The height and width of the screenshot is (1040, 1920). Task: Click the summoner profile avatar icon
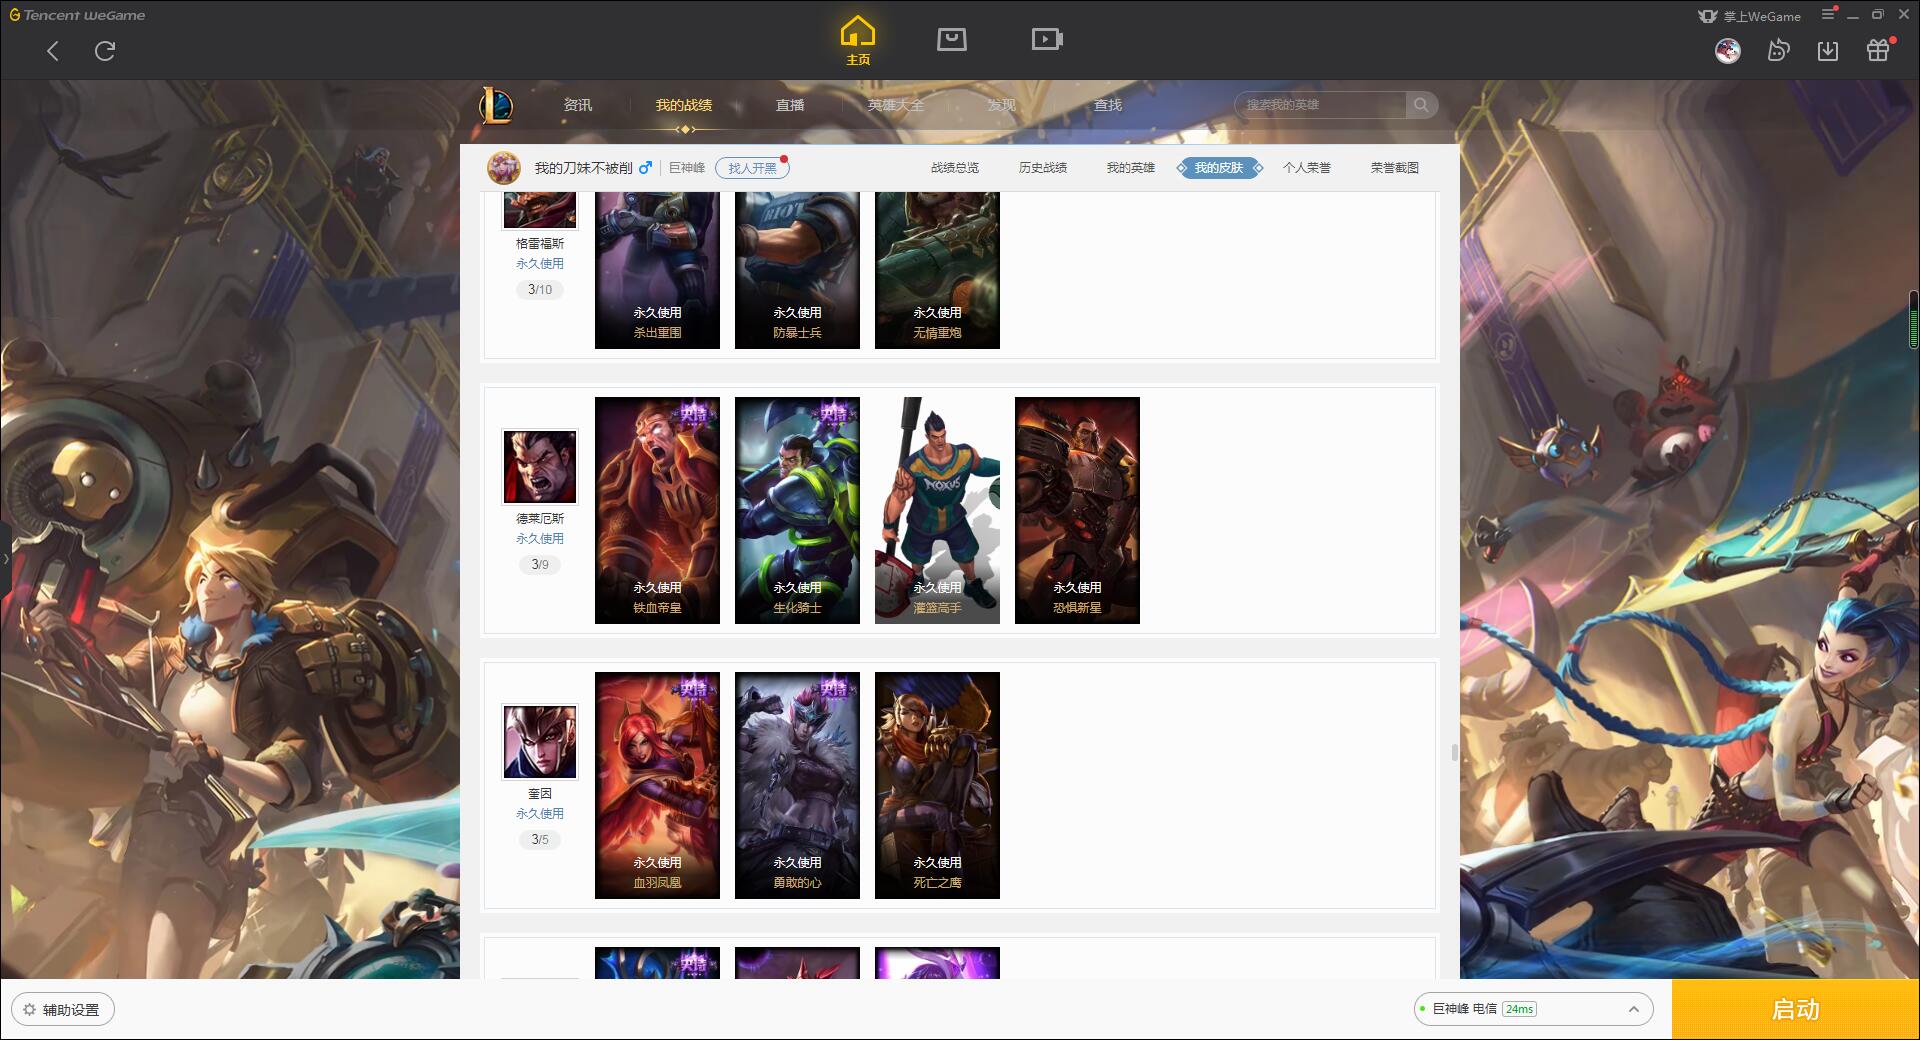pos(504,168)
